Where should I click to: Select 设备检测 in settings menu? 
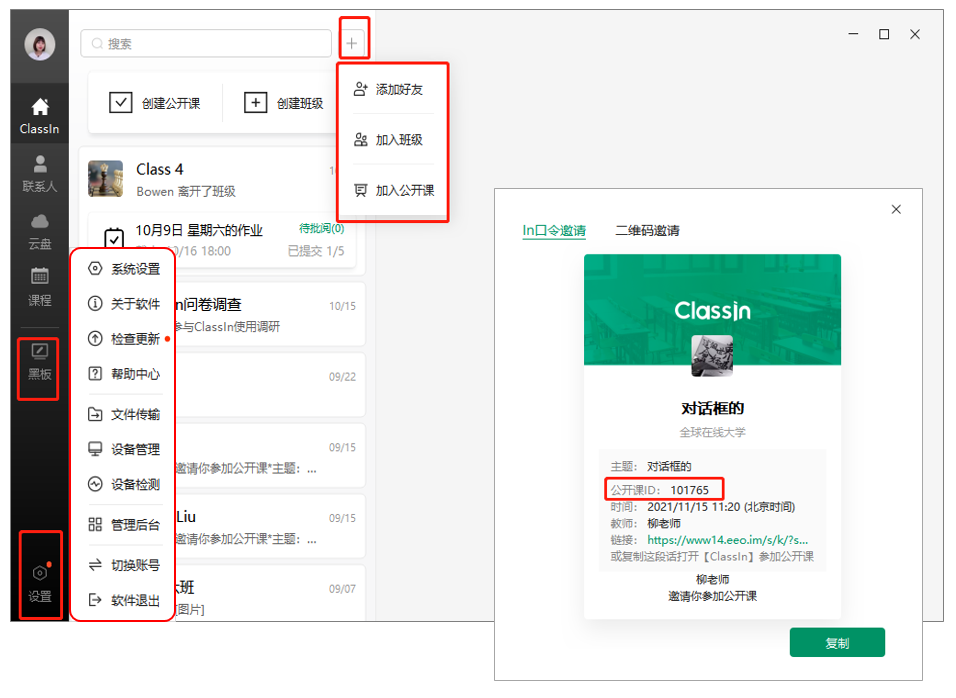[124, 485]
